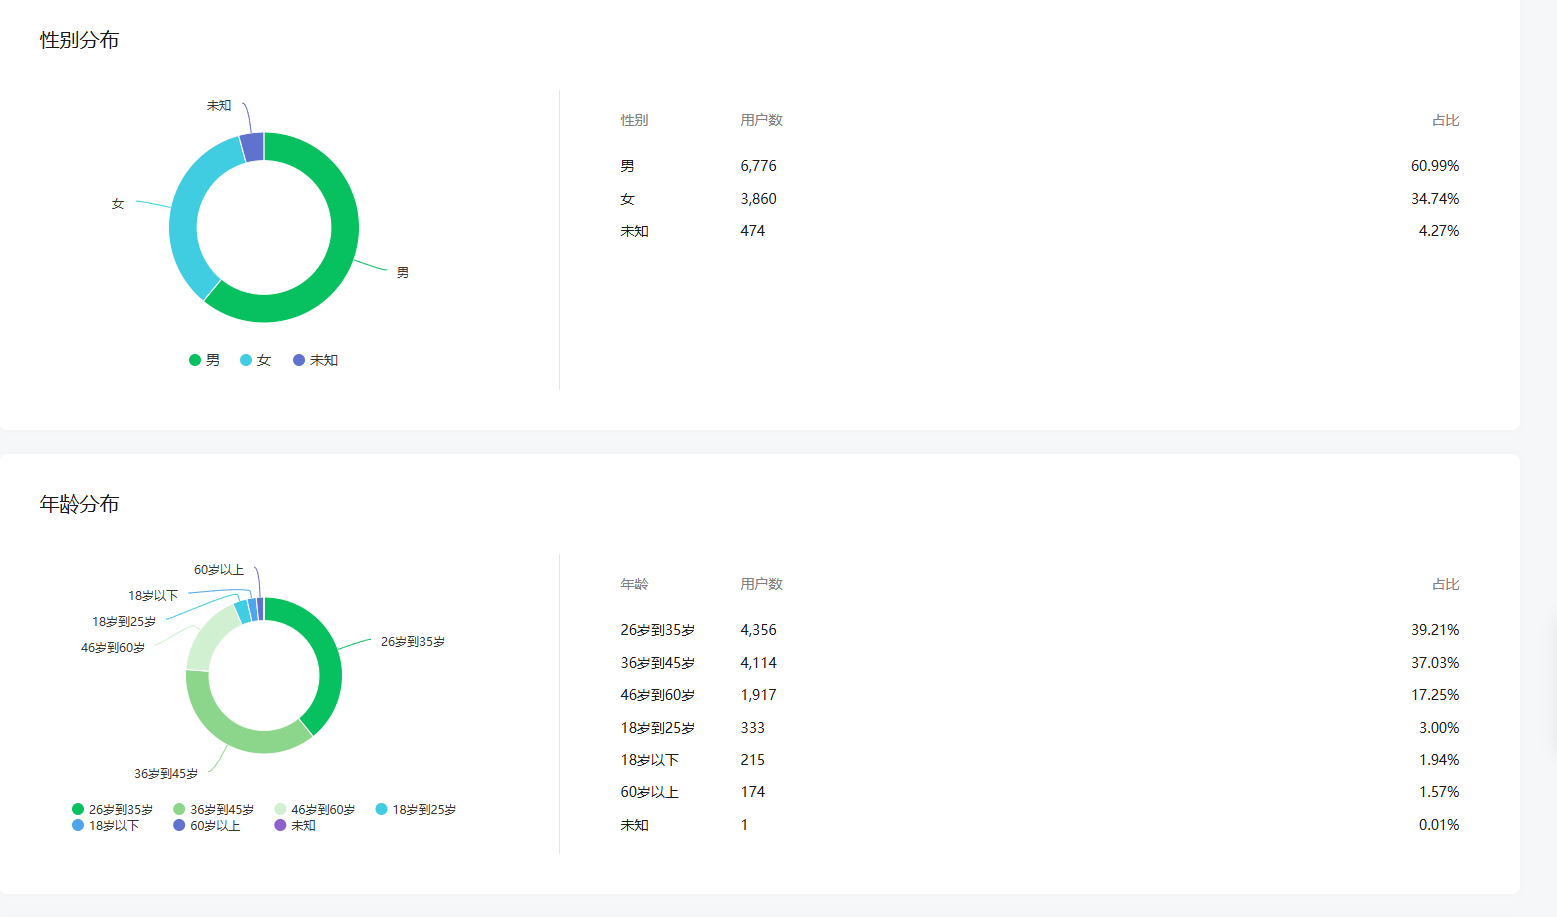Toggle the 26岁到35岁 legend entry below age chart
The image size is (1557, 917).
(x=112, y=809)
